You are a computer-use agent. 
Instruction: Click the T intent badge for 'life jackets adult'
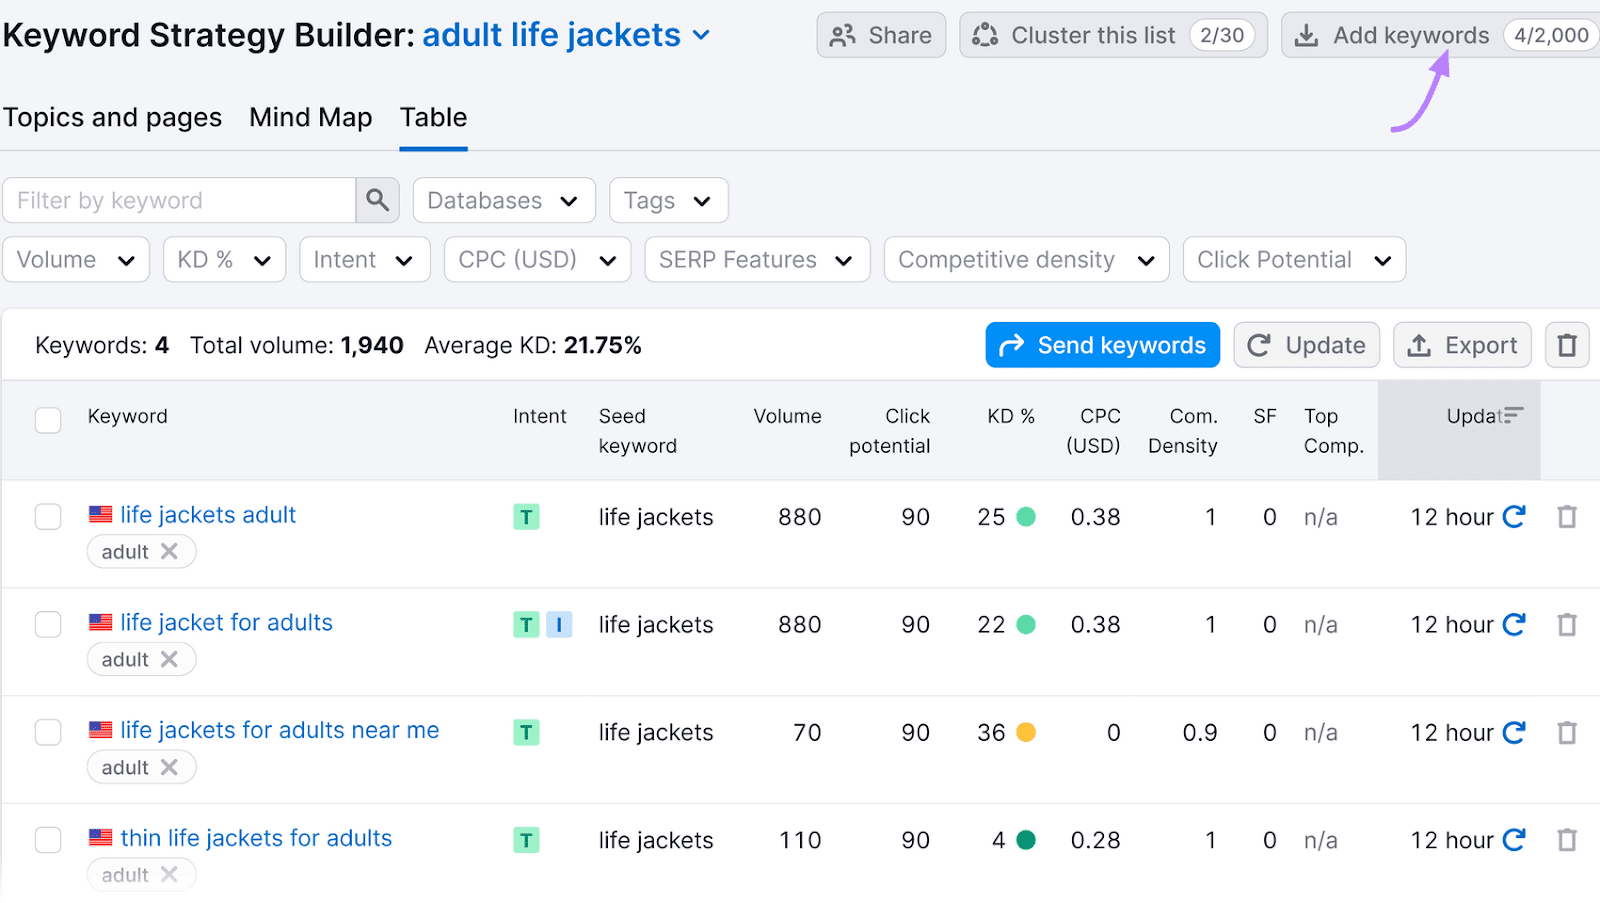[x=526, y=517]
